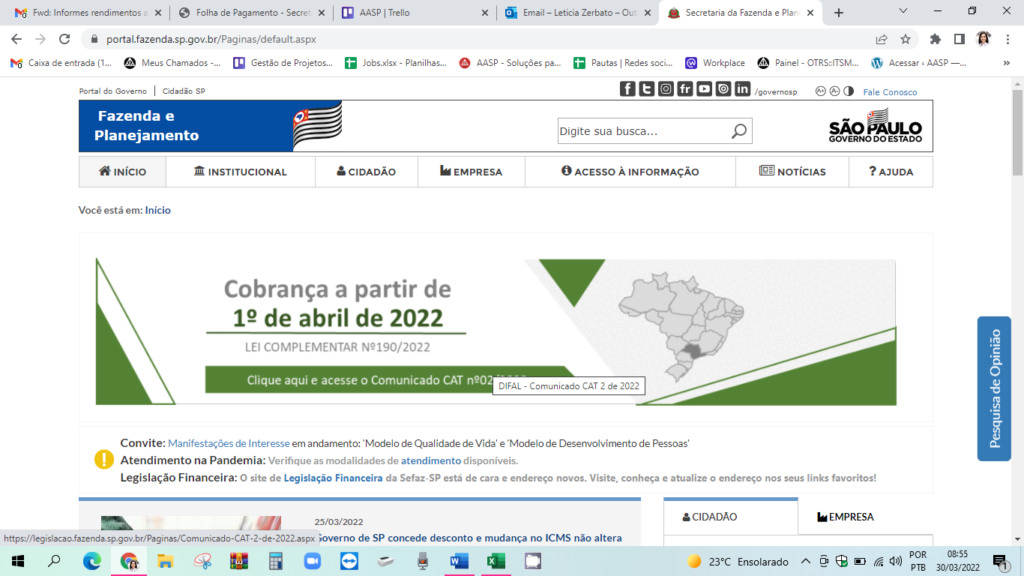The width and height of the screenshot is (1024, 576).
Task: Open the Facebook social media icon
Action: (627, 89)
